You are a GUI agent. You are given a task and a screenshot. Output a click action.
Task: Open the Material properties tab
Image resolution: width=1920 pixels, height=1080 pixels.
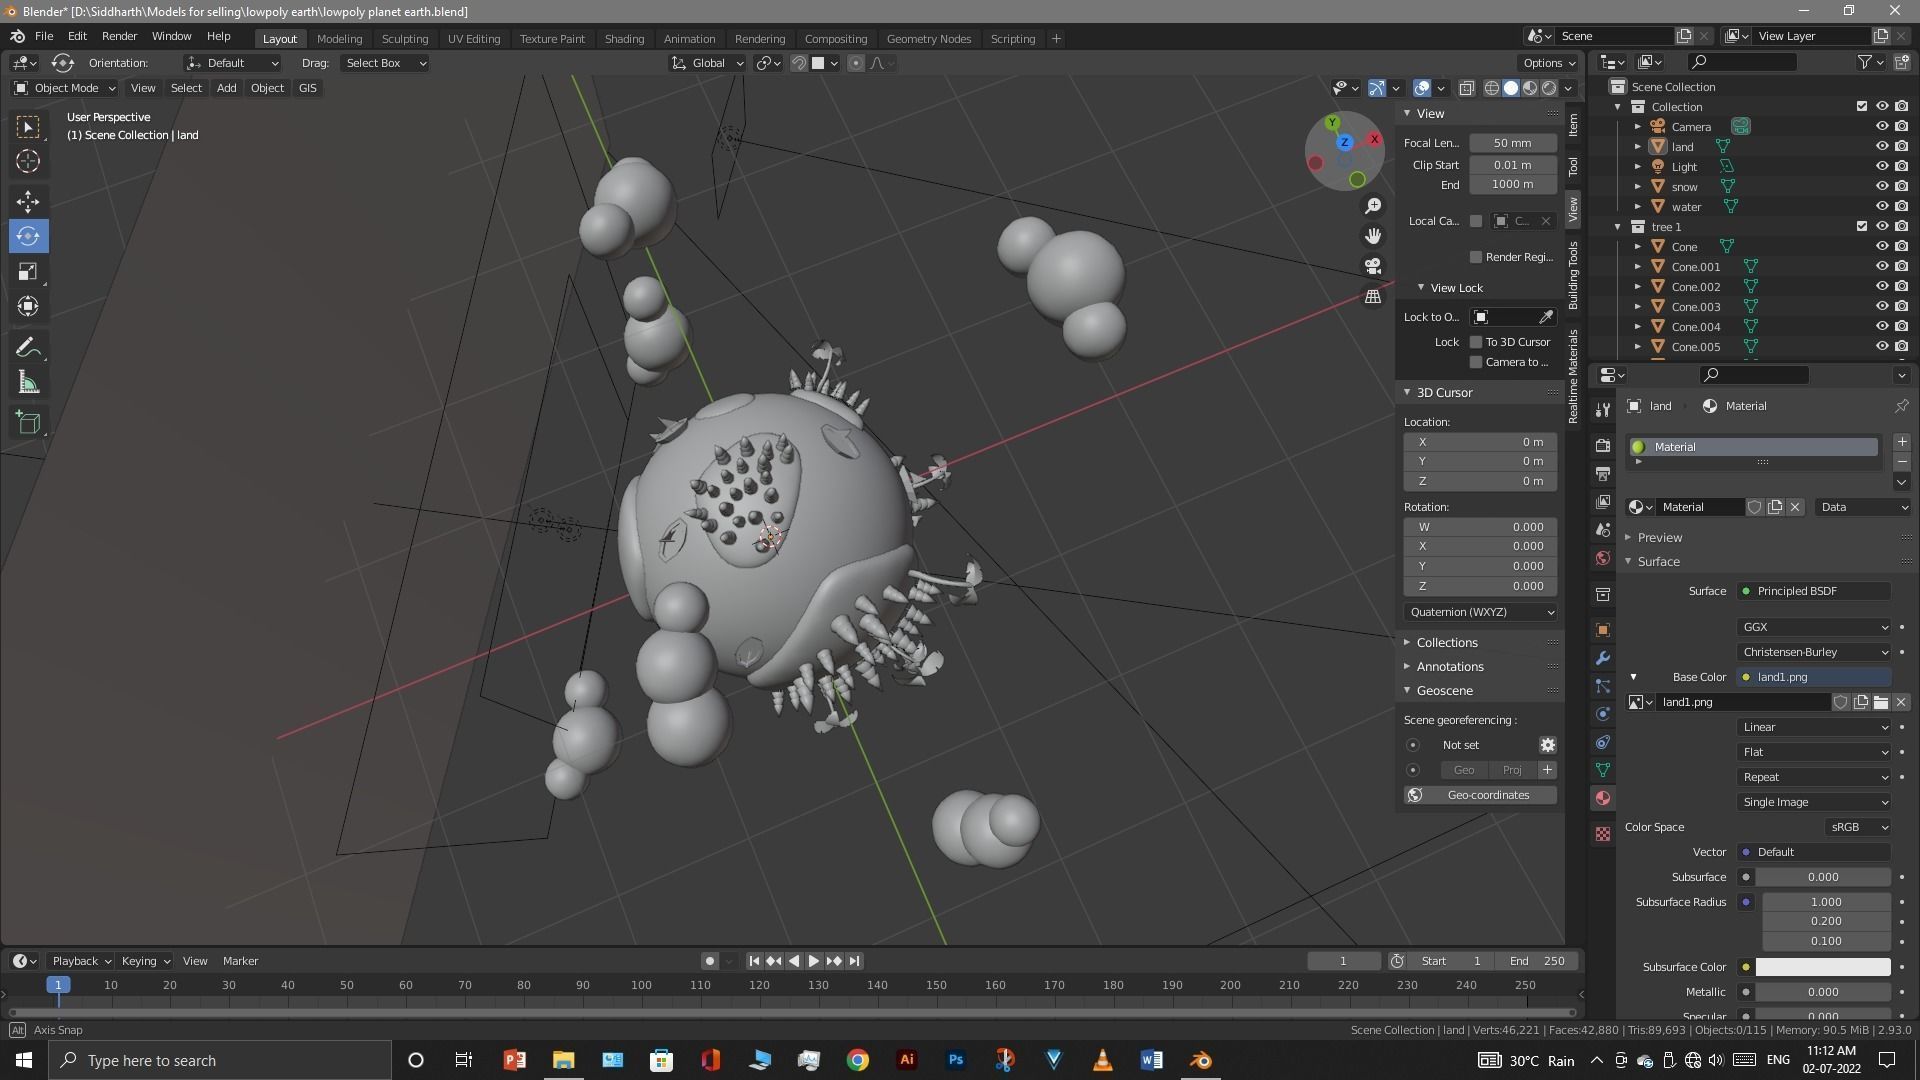(1603, 798)
